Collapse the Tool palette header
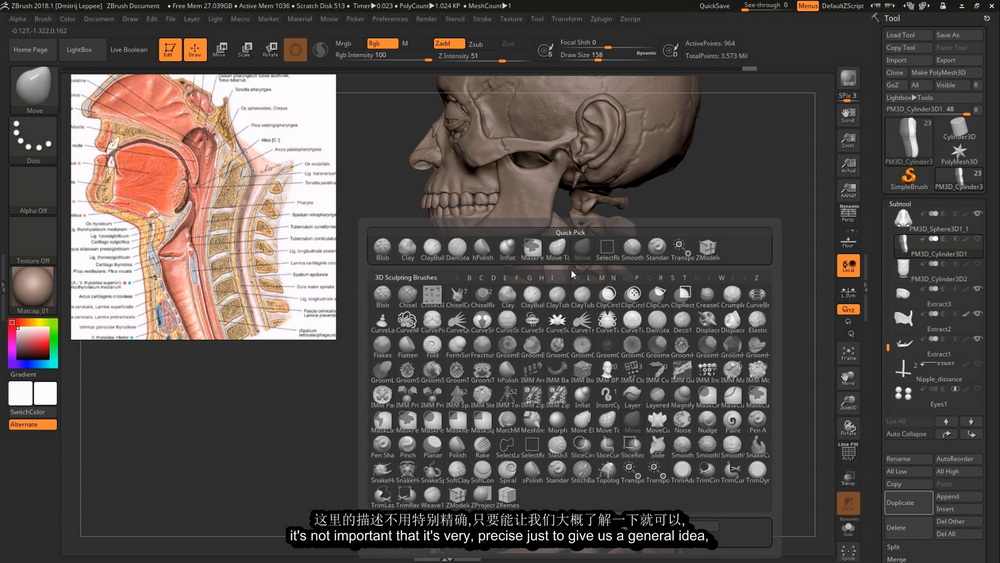Screen dimensions: 1000x563 point(892,18)
